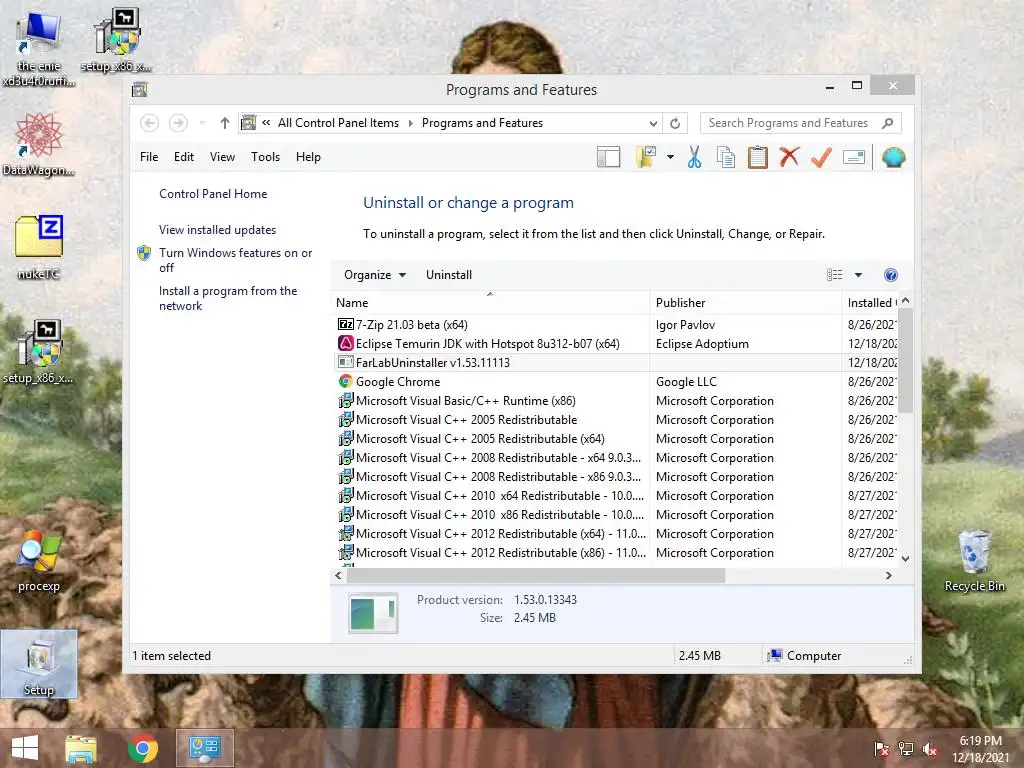Open the Edit menu
Viewport: 1024px width, 768px height.
coord(184,157)
